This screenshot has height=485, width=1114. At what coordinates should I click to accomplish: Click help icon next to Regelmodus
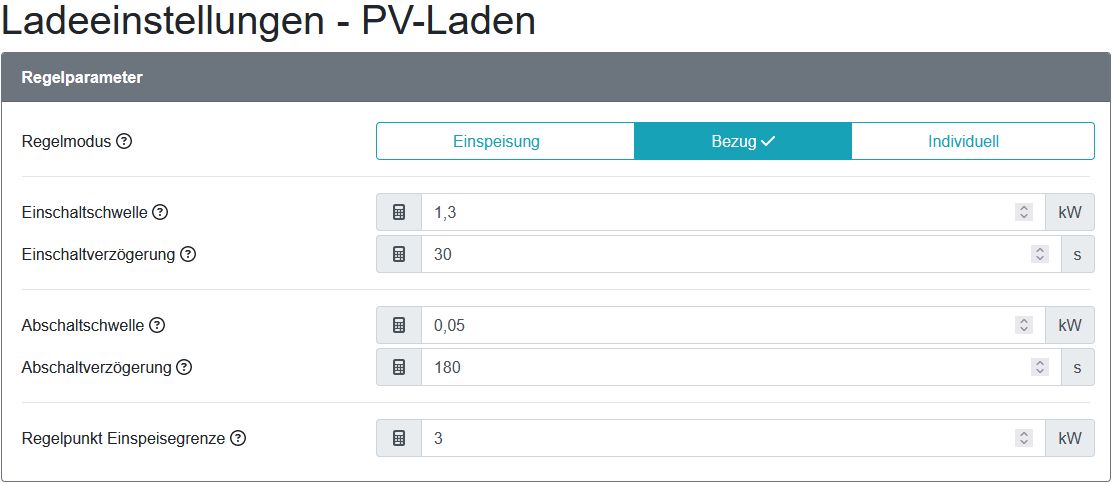(124, 141)
